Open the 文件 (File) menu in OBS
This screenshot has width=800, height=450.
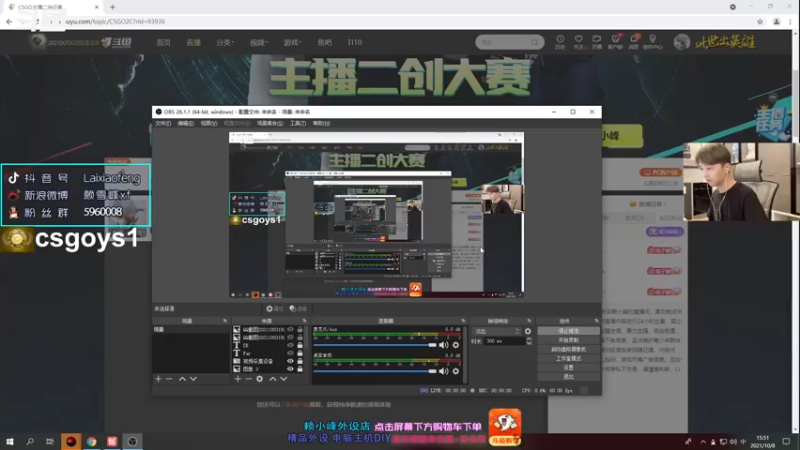[x=163, y=123]
